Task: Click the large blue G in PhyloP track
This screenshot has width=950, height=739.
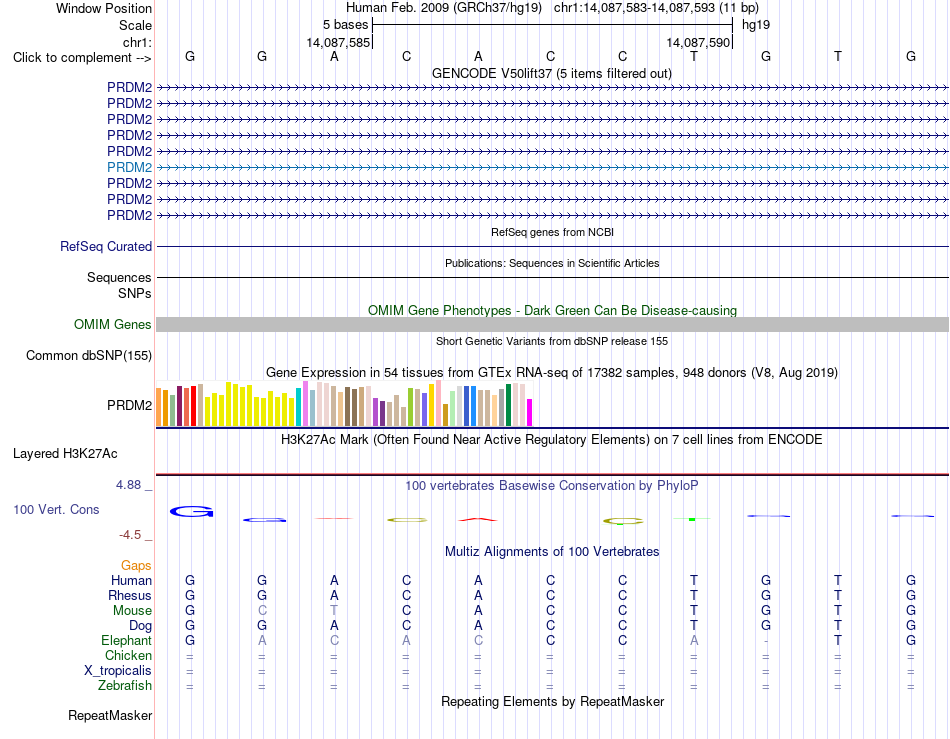Action: click(191, 512)
